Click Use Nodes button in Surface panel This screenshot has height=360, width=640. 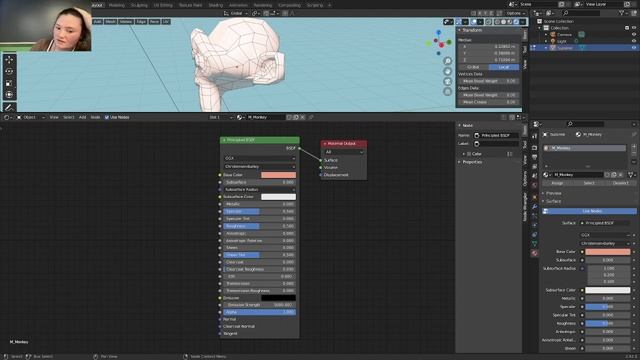[589, 211]
